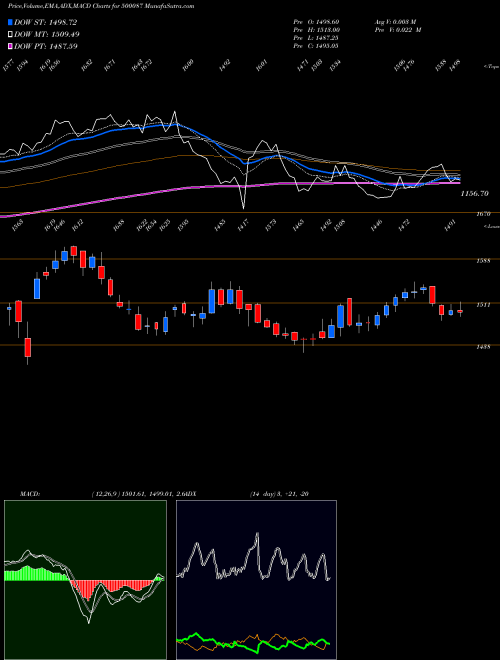The image size is (500, 660).
Task: Click the ADX 14 day values heading
Action: [x=279, y=494]
